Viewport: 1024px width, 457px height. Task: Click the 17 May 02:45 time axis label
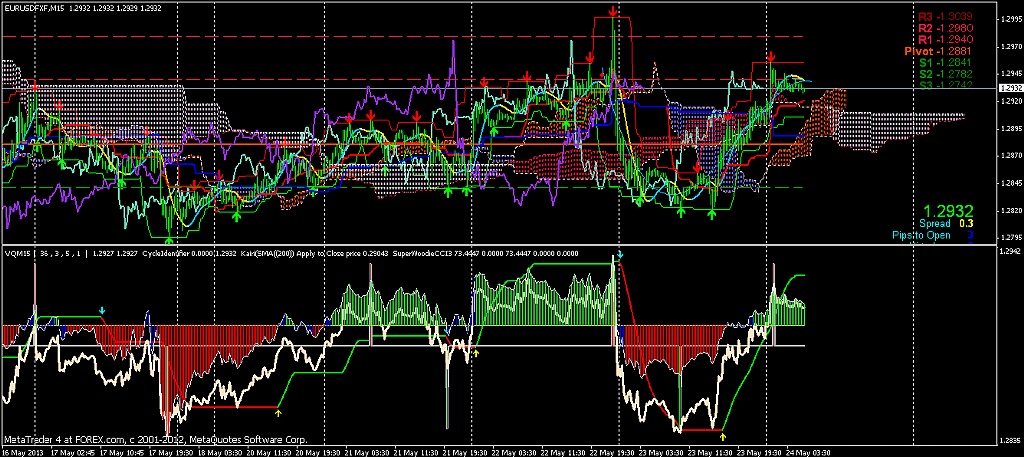click(x=71, y=452)
